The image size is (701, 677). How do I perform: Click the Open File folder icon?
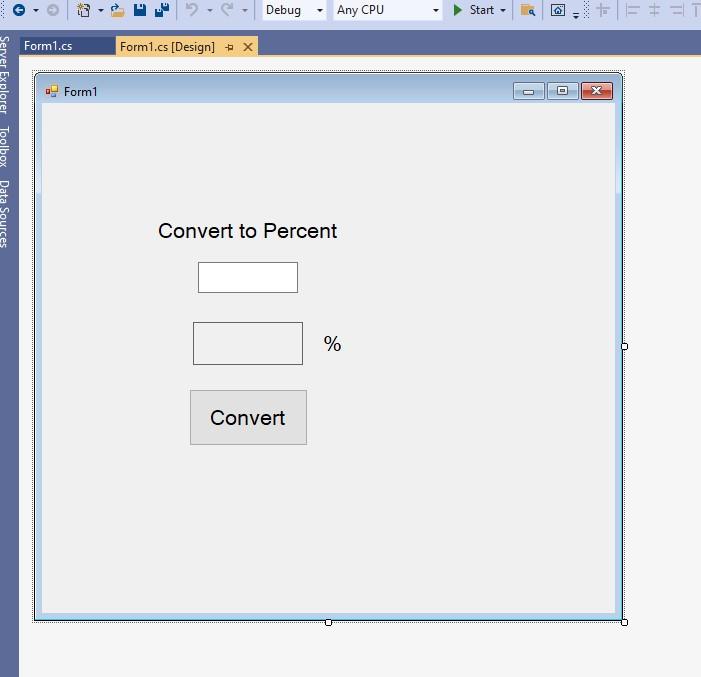tap(118, 10)
